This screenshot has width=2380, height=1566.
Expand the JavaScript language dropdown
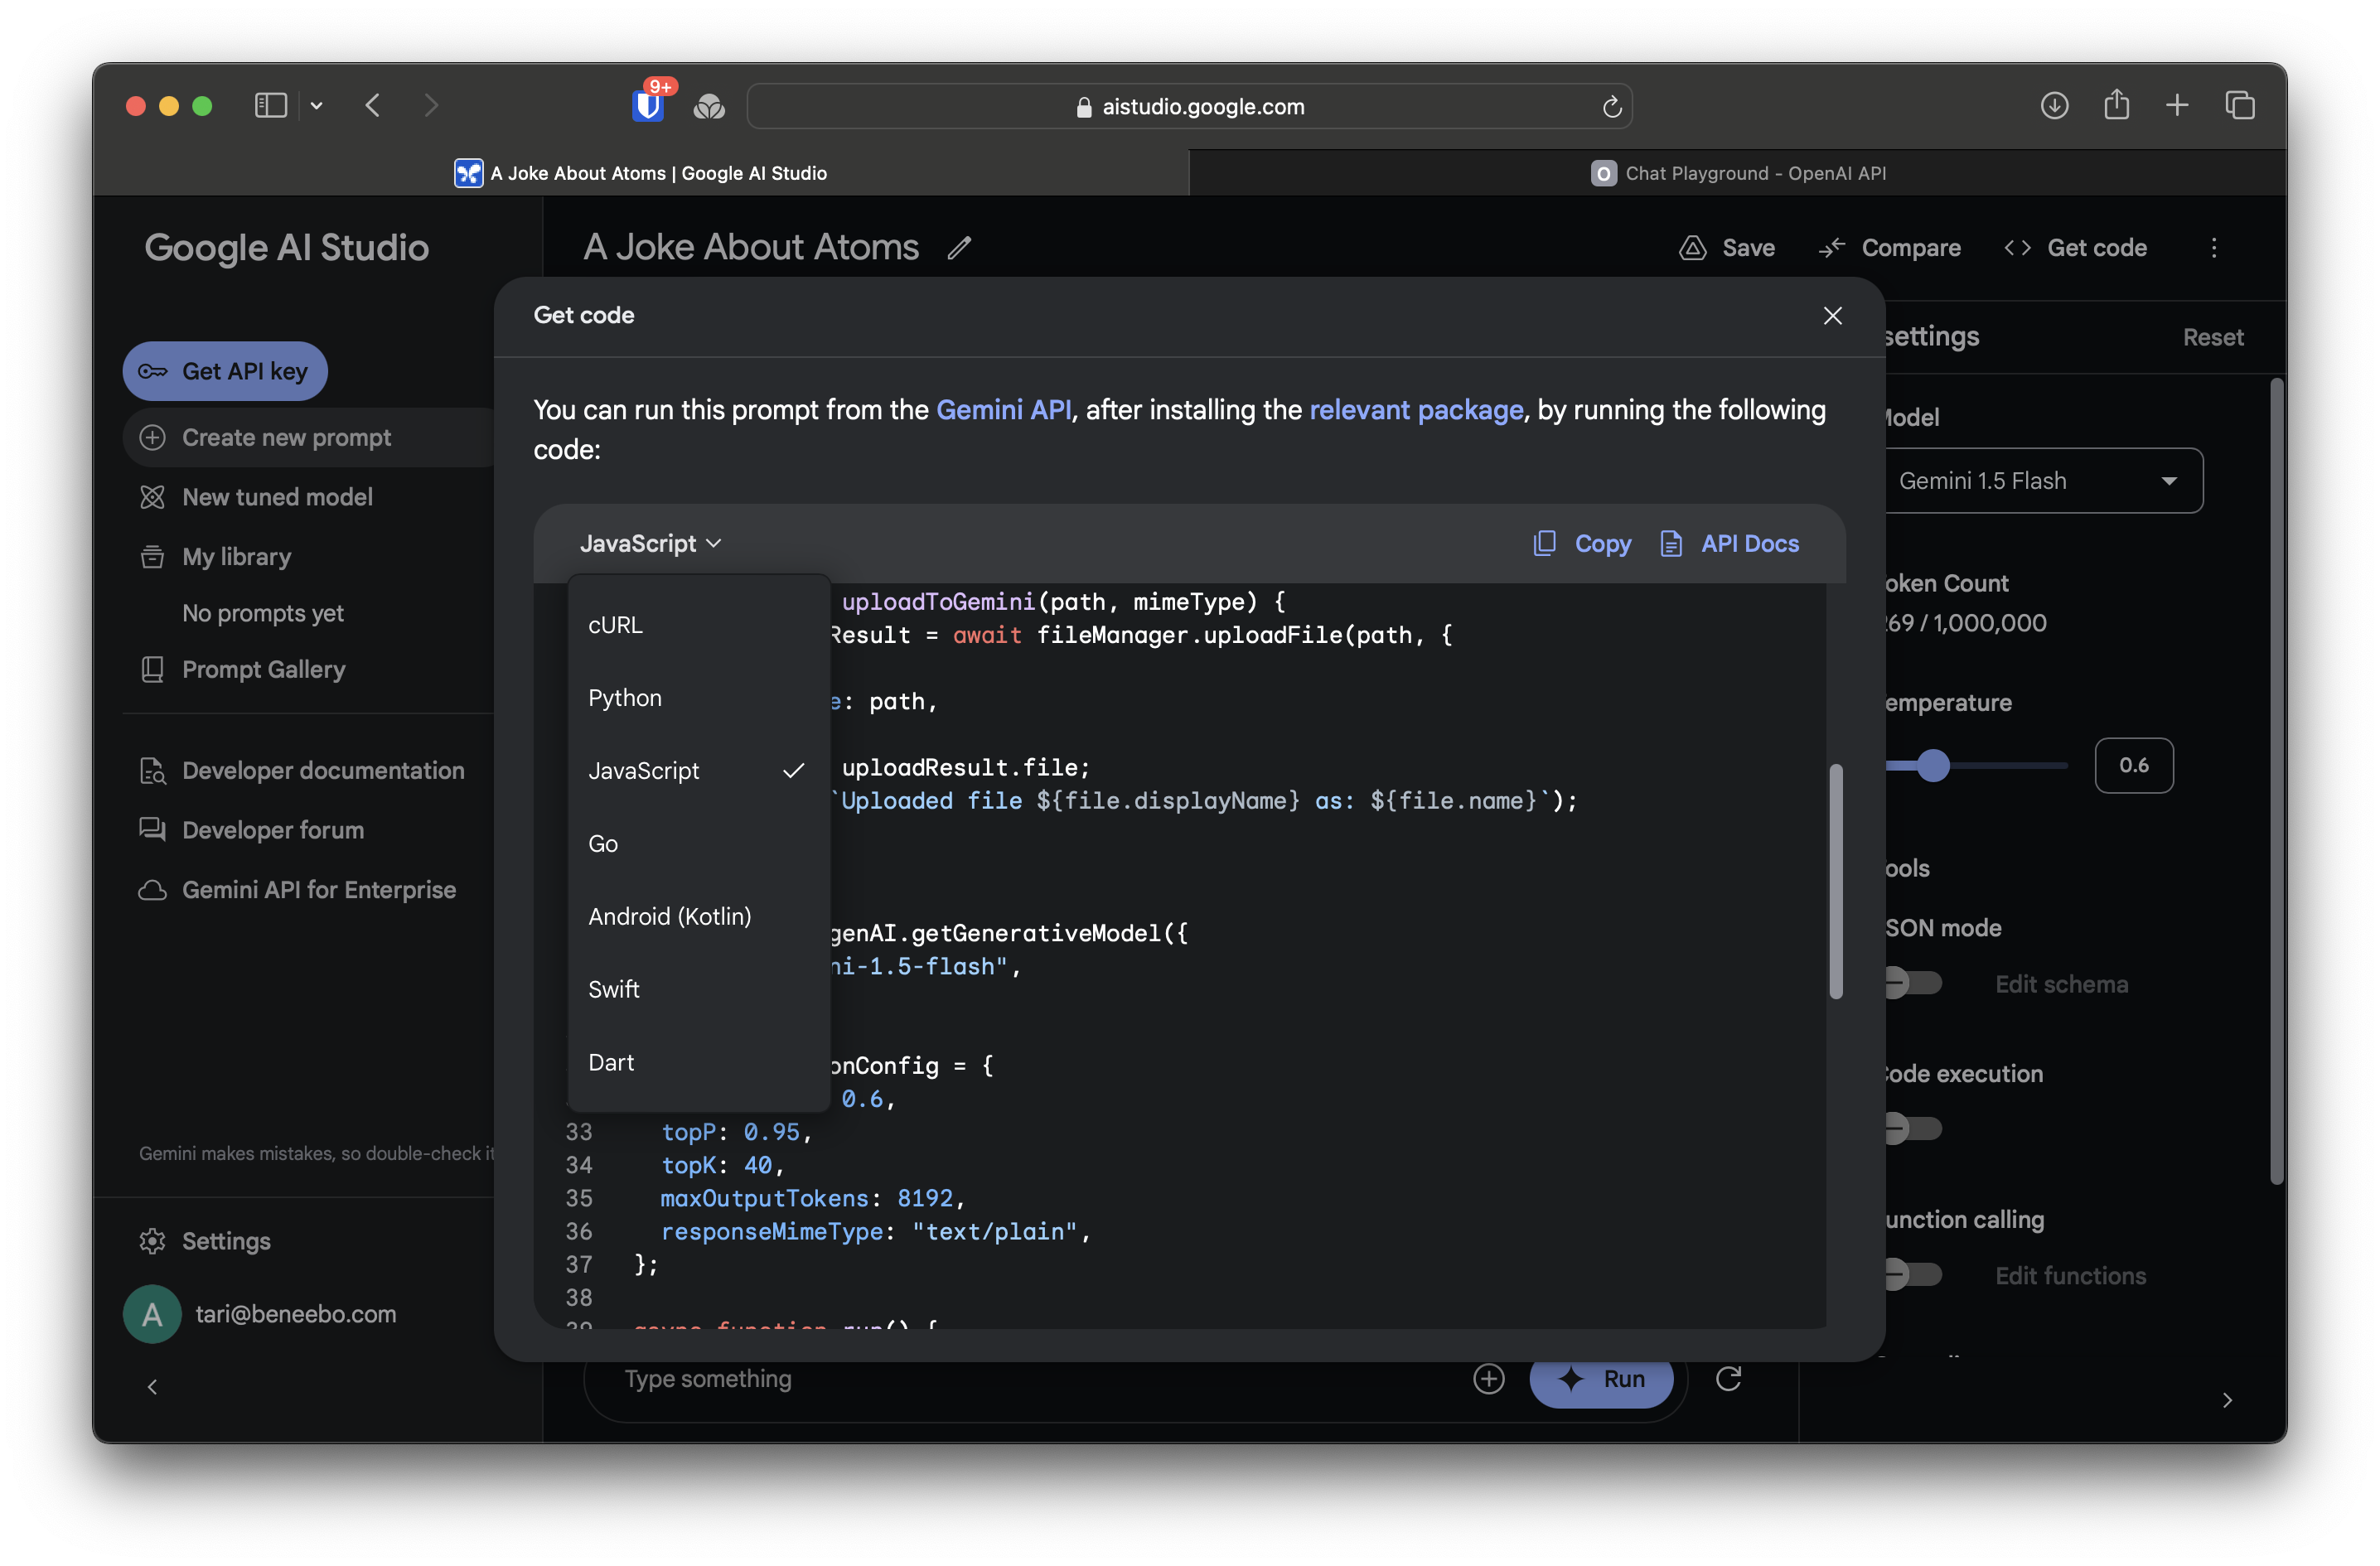(x=651, y=543)
